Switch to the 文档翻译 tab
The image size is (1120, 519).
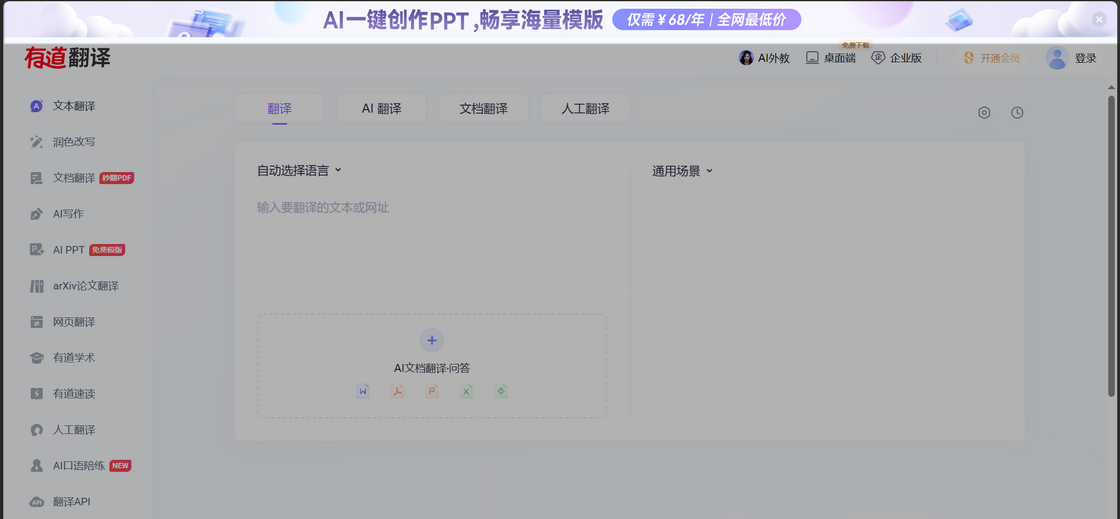click(x=484, y=109)
